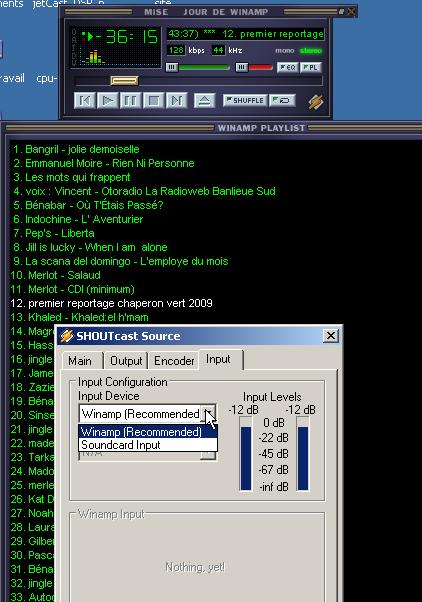Click the Winamp time display

[127, 37]
